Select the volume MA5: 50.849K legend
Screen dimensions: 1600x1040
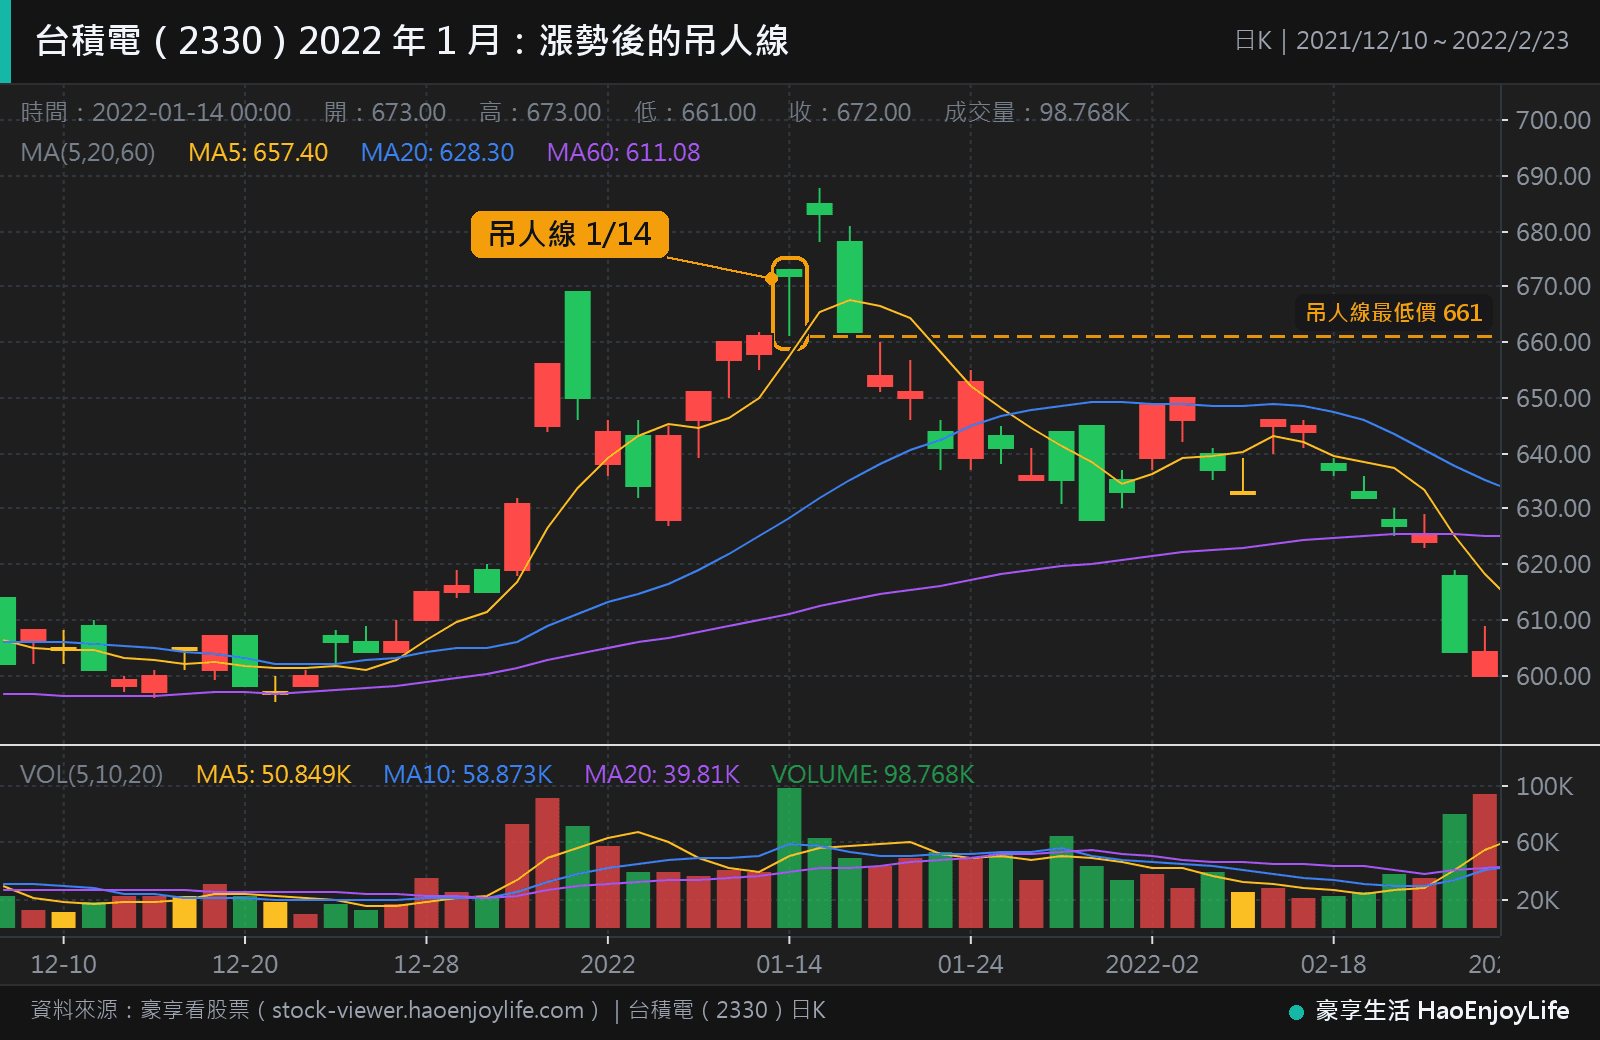(x=273, y=775)
